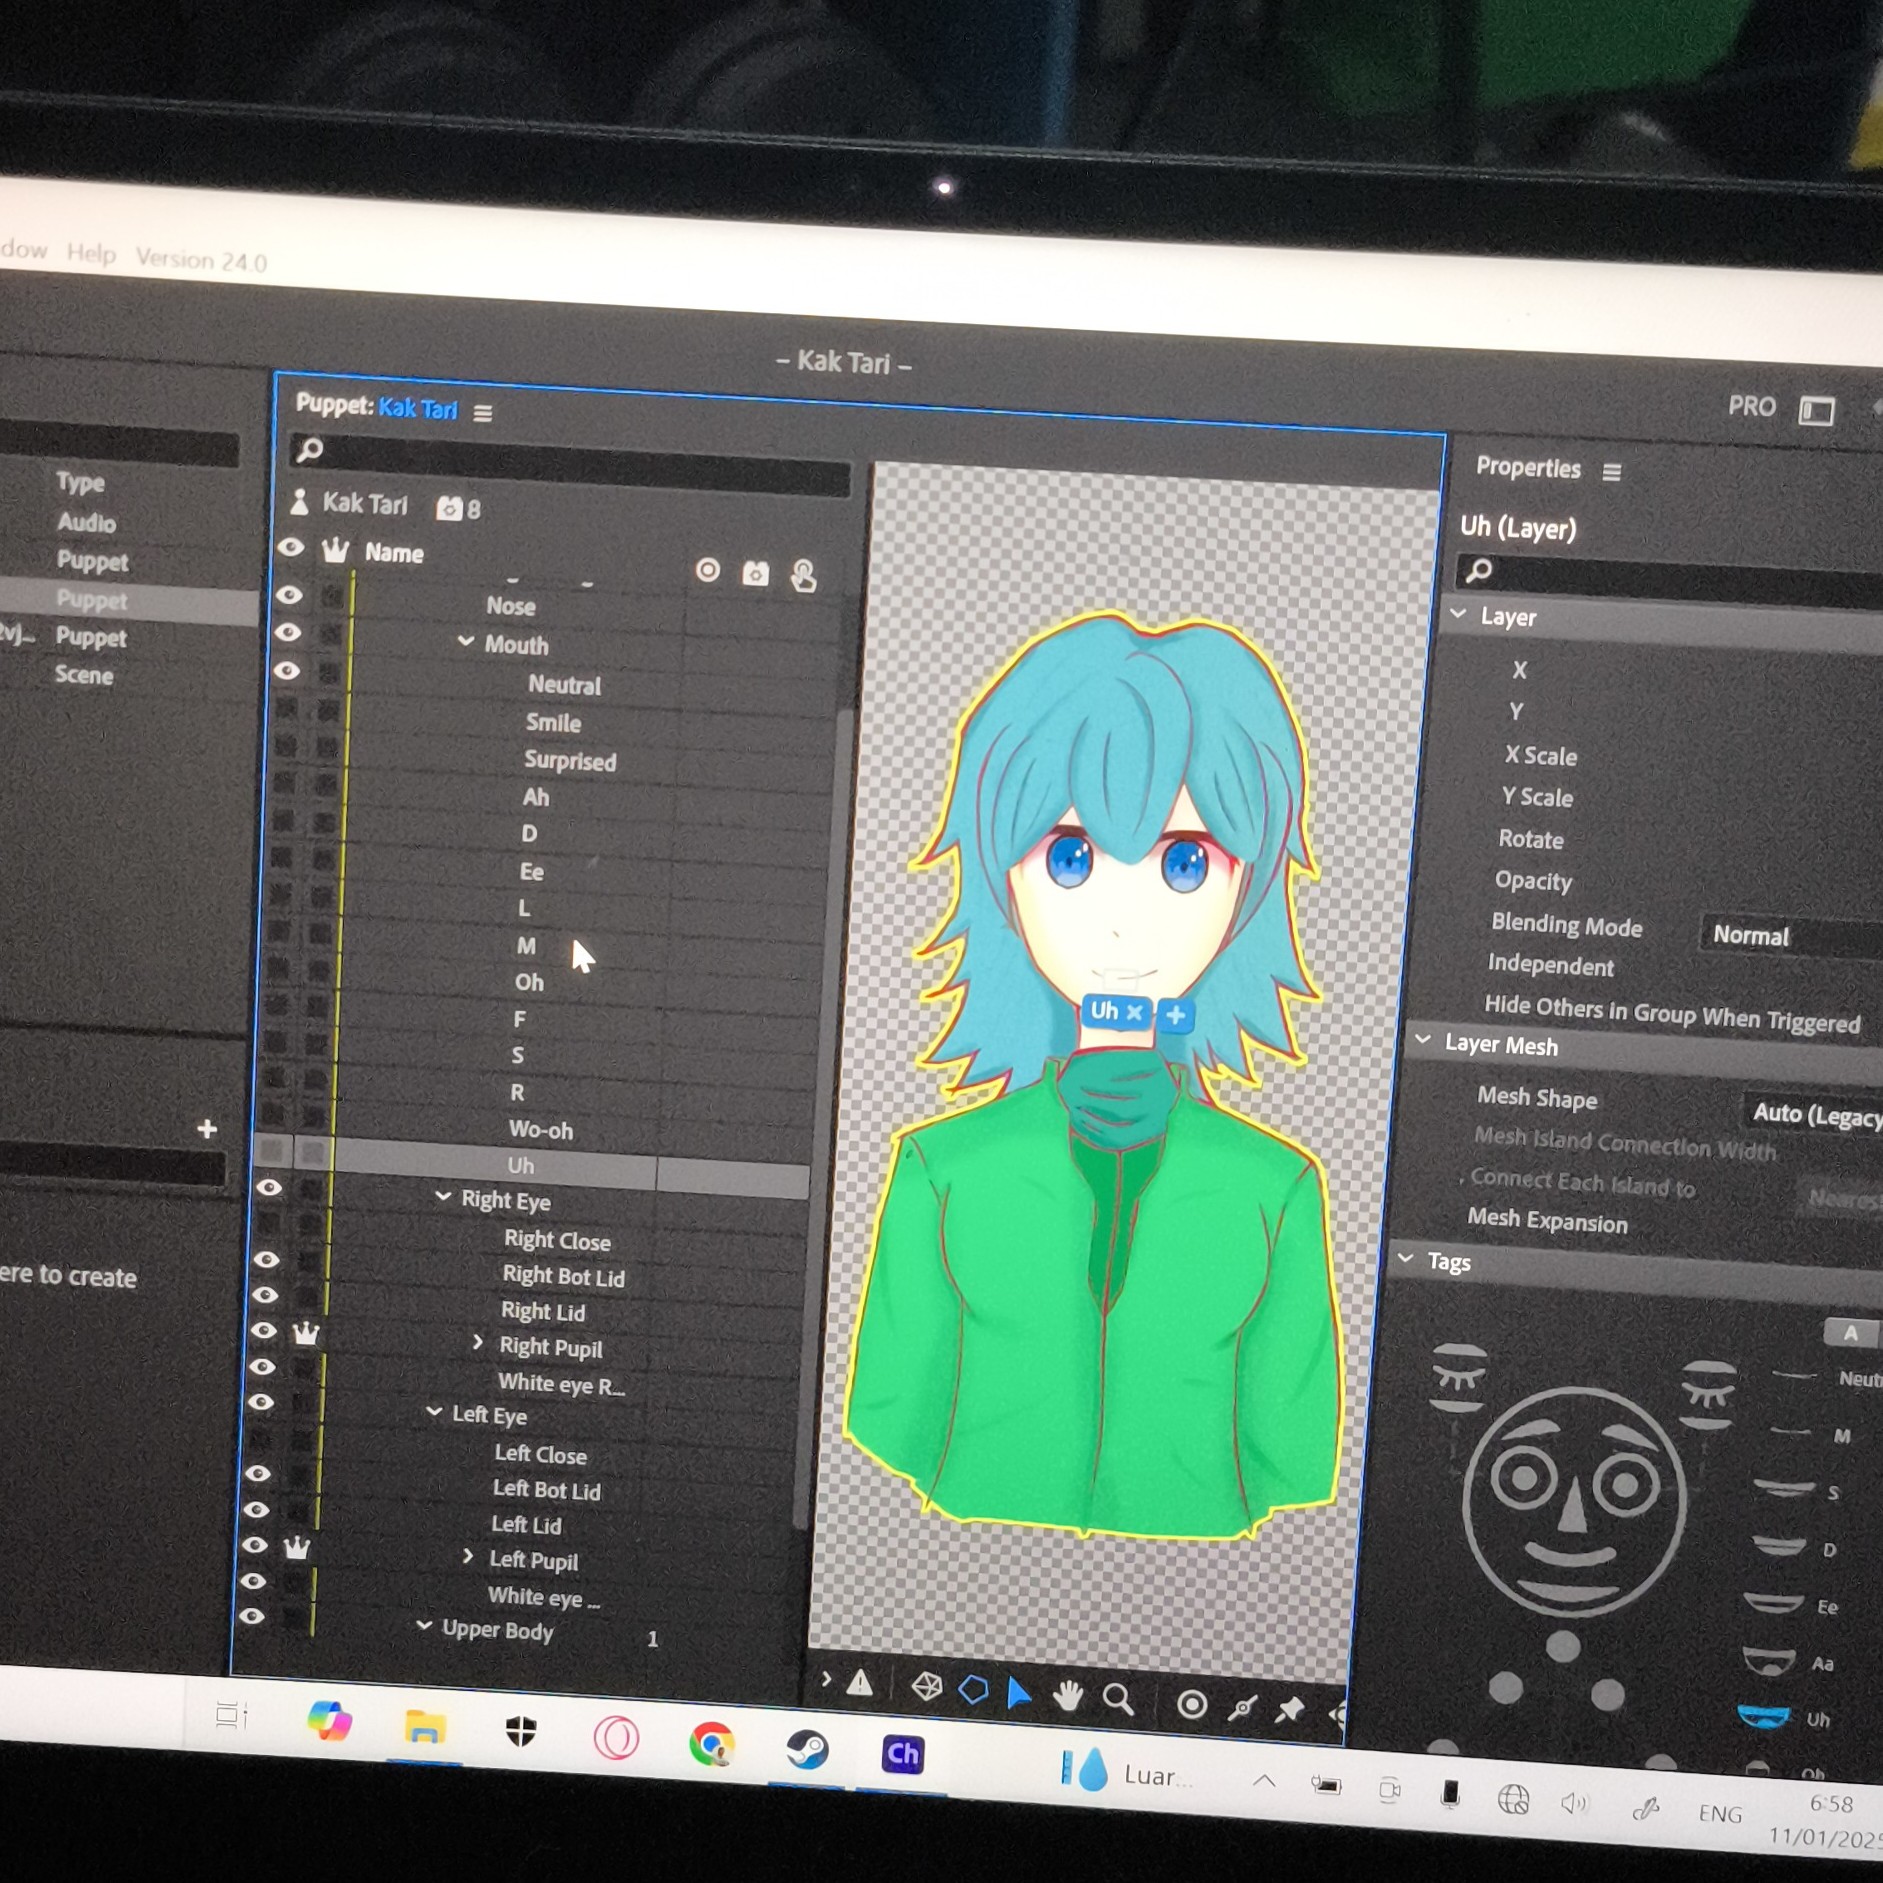This screenshot has height=1883, width=1883.
Task: Select the Ee mouth tag icon
Action: point(1773,1604)
